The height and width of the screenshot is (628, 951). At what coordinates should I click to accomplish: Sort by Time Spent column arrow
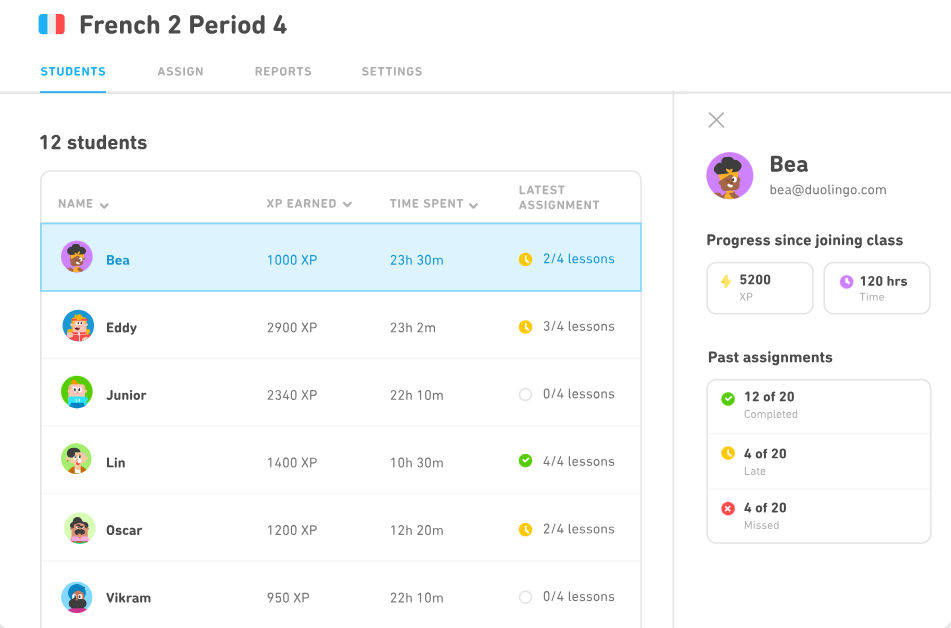click(x=473, y=205)
